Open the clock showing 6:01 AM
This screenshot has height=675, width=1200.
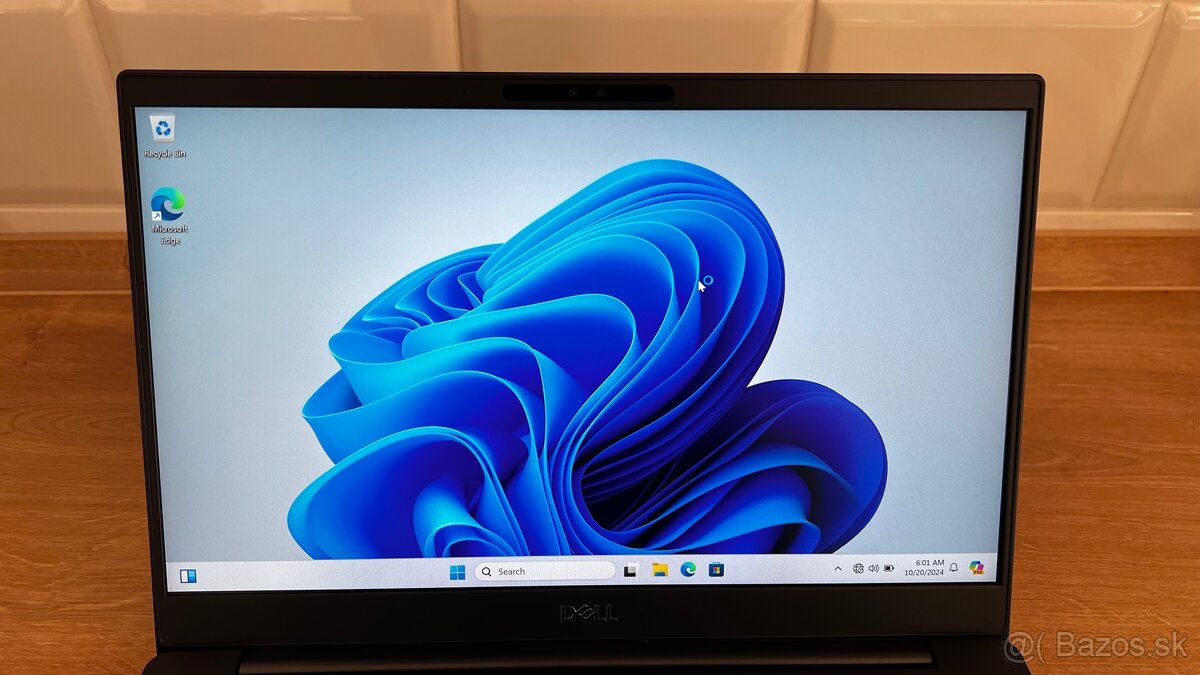[930, 563]
